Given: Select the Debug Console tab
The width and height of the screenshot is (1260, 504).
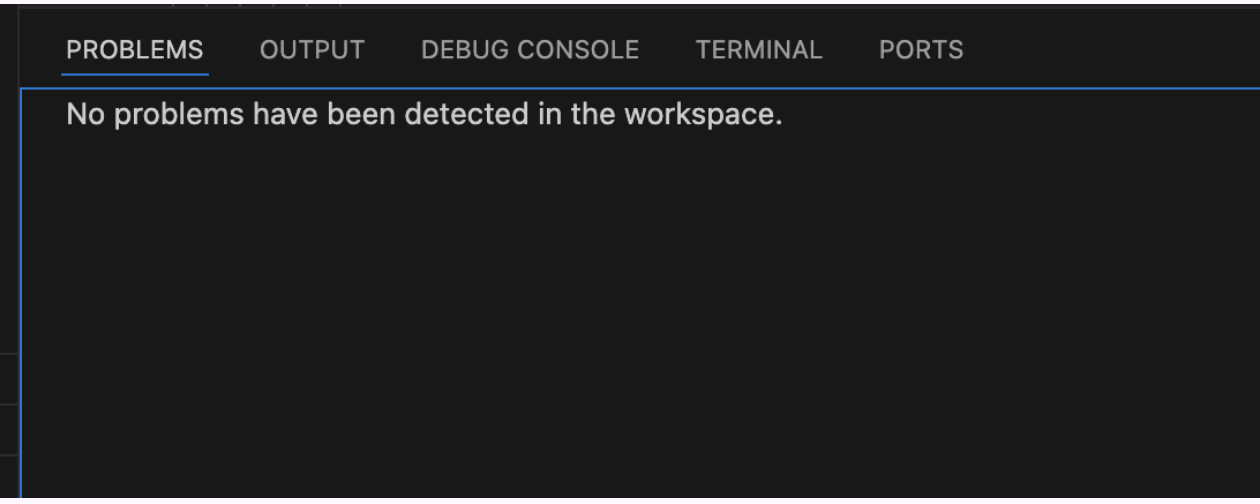Looking at the screenshot, I should coord(530,50).
